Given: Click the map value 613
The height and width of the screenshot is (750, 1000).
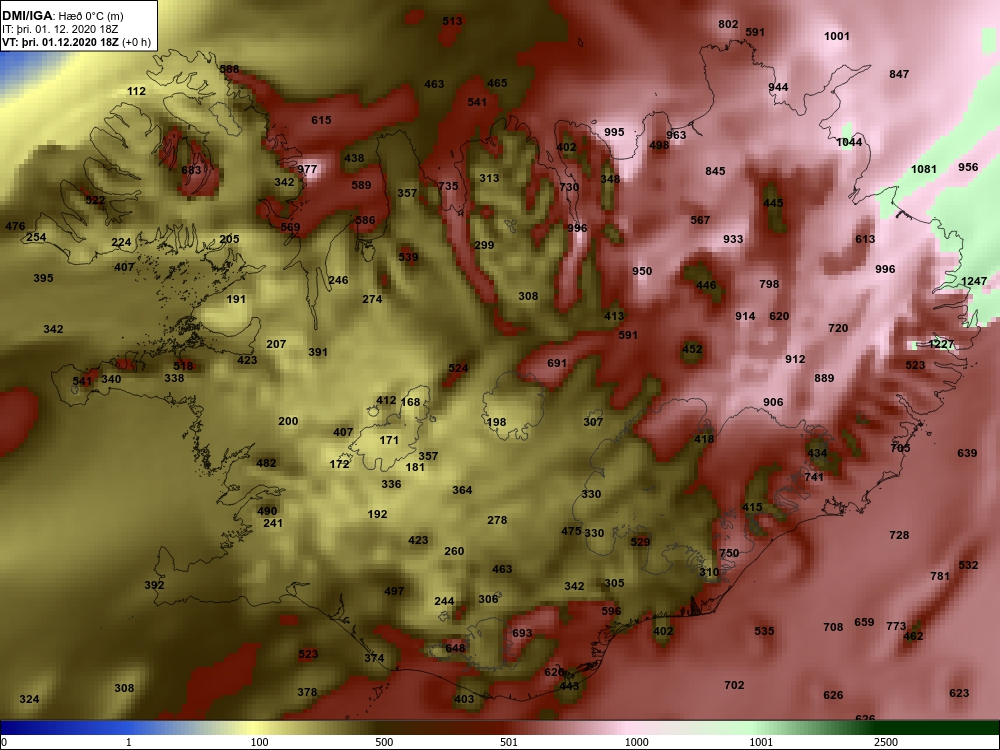Looking at the screenshot, I should (865, 239).
